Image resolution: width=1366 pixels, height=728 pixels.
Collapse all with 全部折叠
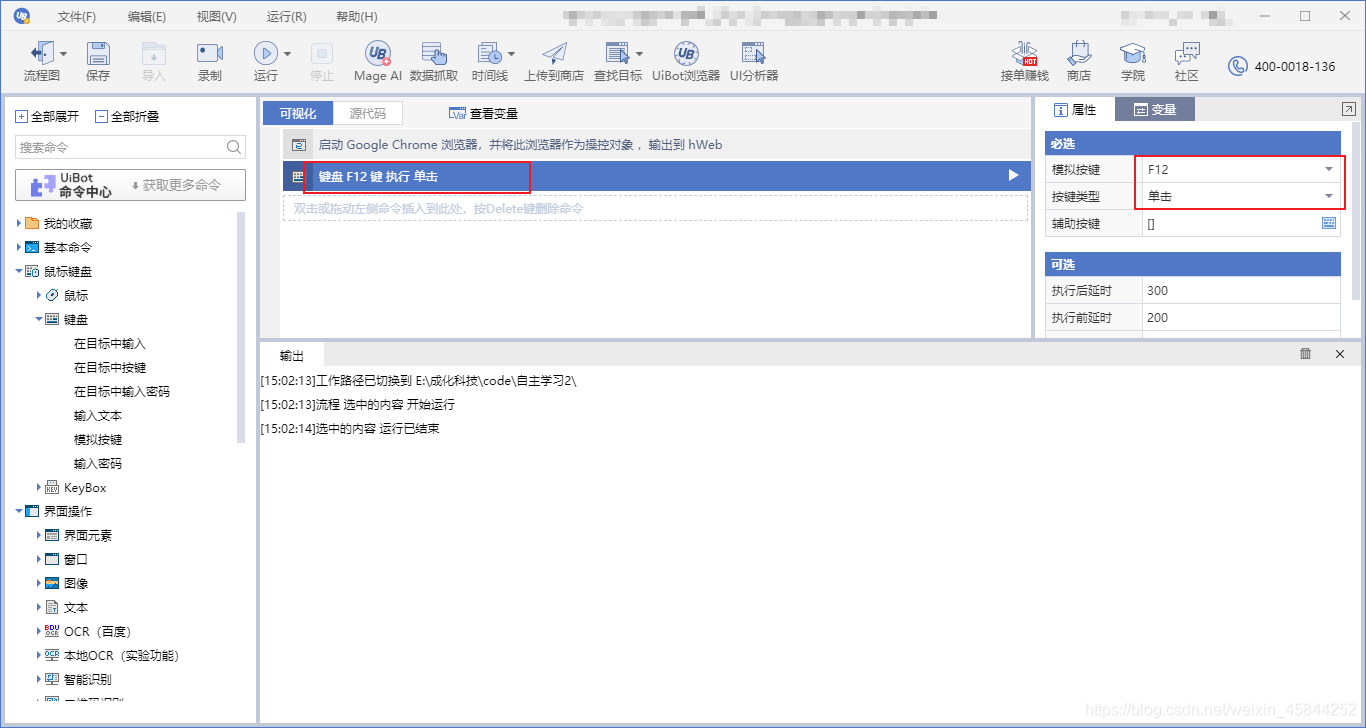[x=127, y=116]
